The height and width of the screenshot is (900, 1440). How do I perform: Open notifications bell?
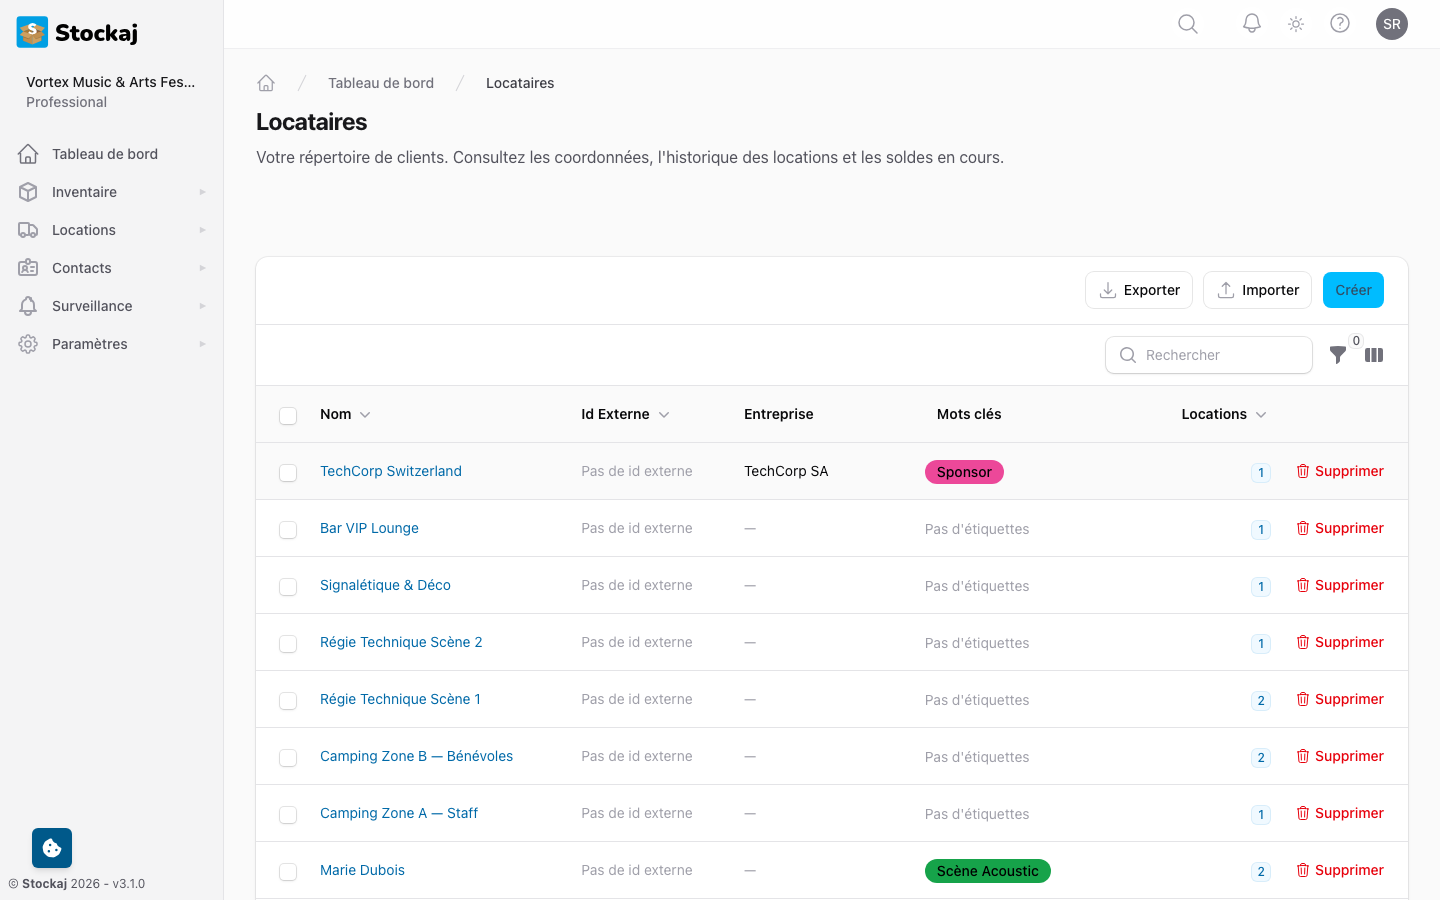pos(1251,24)
